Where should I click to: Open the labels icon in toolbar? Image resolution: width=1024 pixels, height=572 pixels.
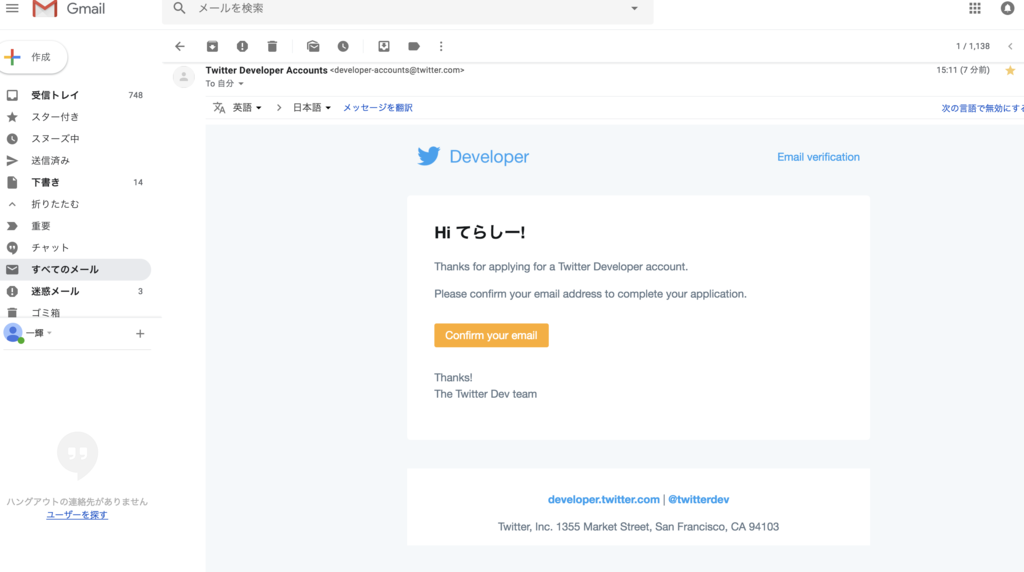tap(413, 46)
